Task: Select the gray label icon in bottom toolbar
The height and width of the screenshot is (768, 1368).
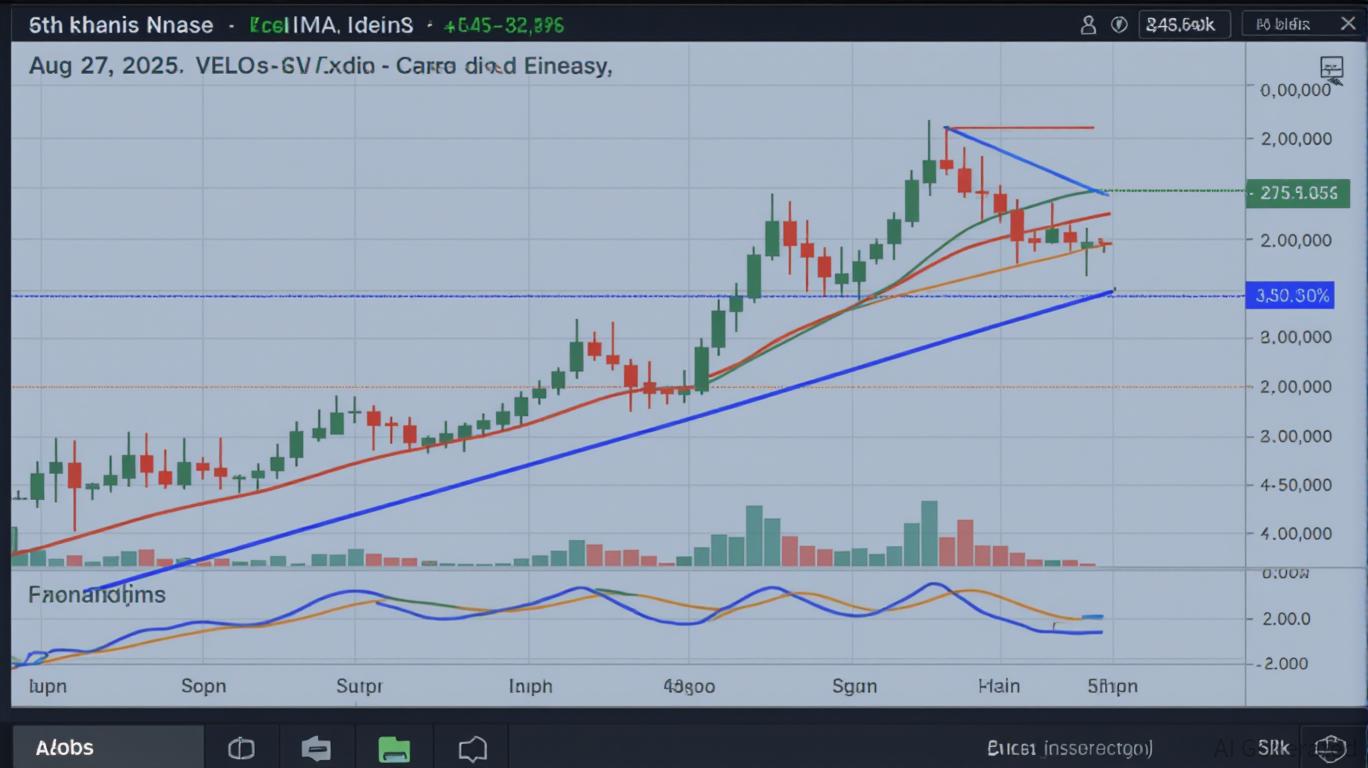Action: pos(316,748)
